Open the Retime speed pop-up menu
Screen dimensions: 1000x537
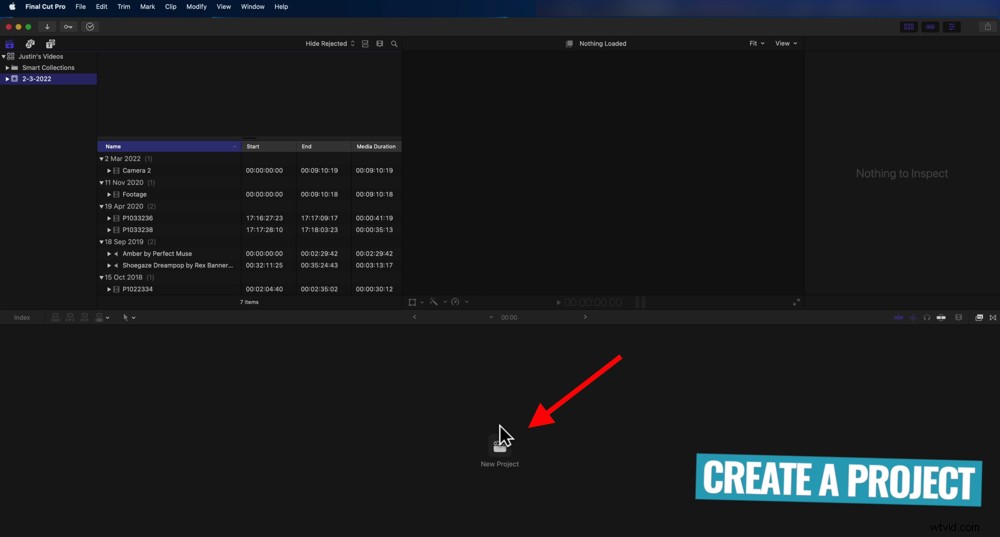coord(459,302)
